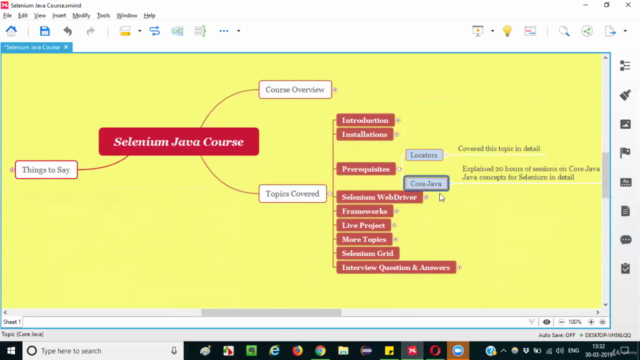The image size is (640, 360).
Task: Expand the More Topics node
Action: [396, 240]
